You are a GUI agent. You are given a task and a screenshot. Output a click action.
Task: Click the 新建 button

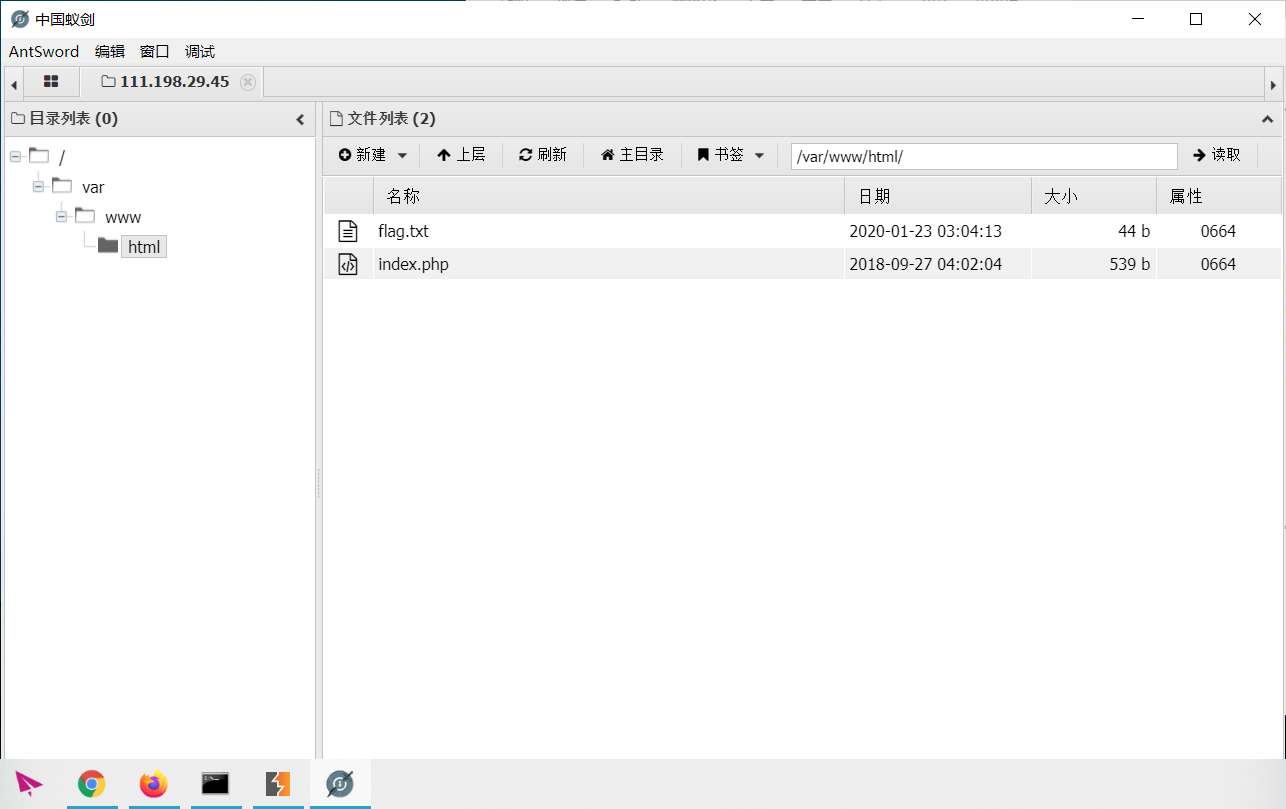[x=362, y=155]
